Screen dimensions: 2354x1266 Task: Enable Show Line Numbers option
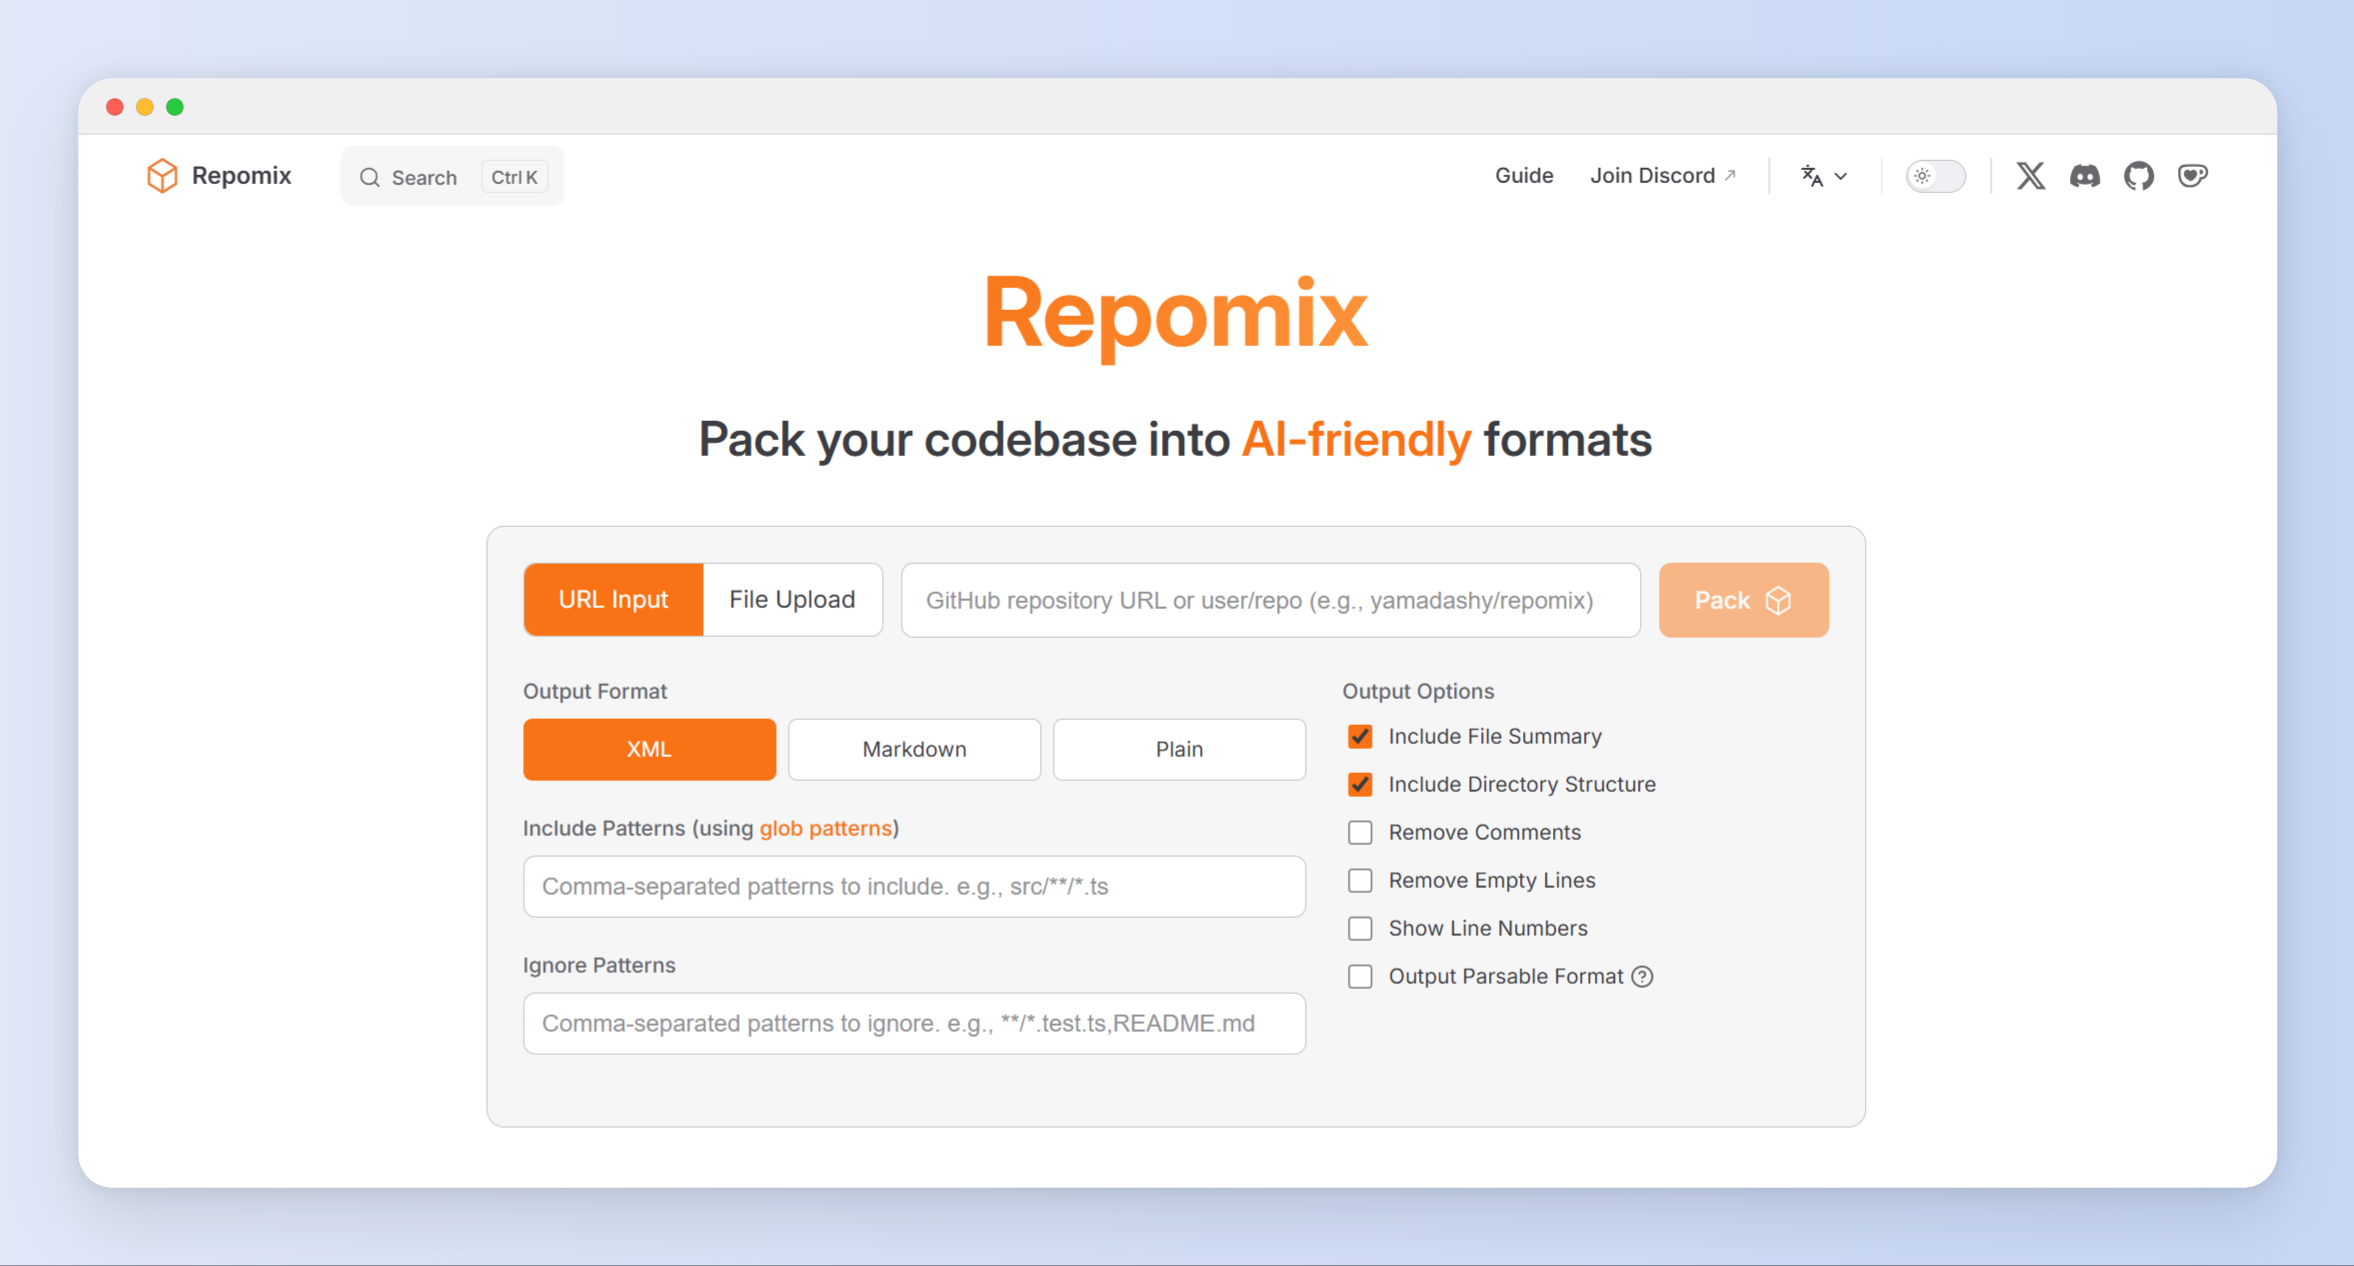click(x=1360, y=929)
